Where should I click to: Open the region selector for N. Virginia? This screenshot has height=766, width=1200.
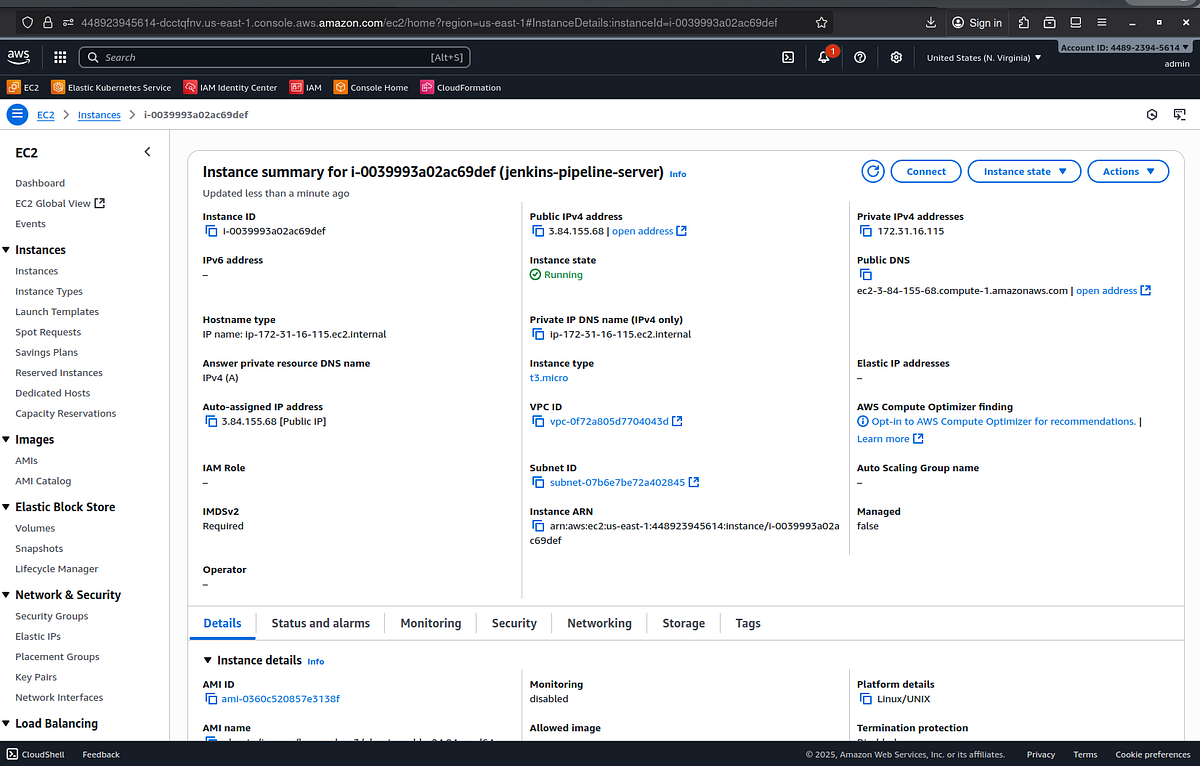click(985, 57)
